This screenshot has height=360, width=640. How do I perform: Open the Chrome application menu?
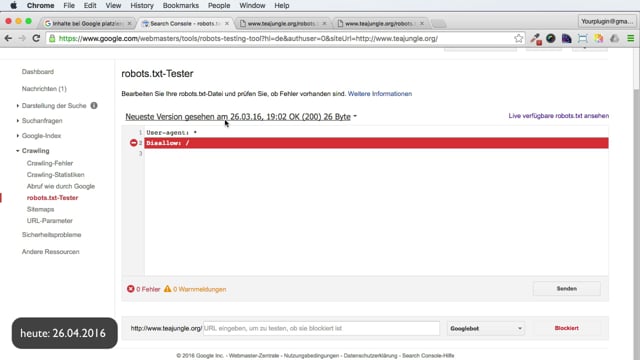40,5
